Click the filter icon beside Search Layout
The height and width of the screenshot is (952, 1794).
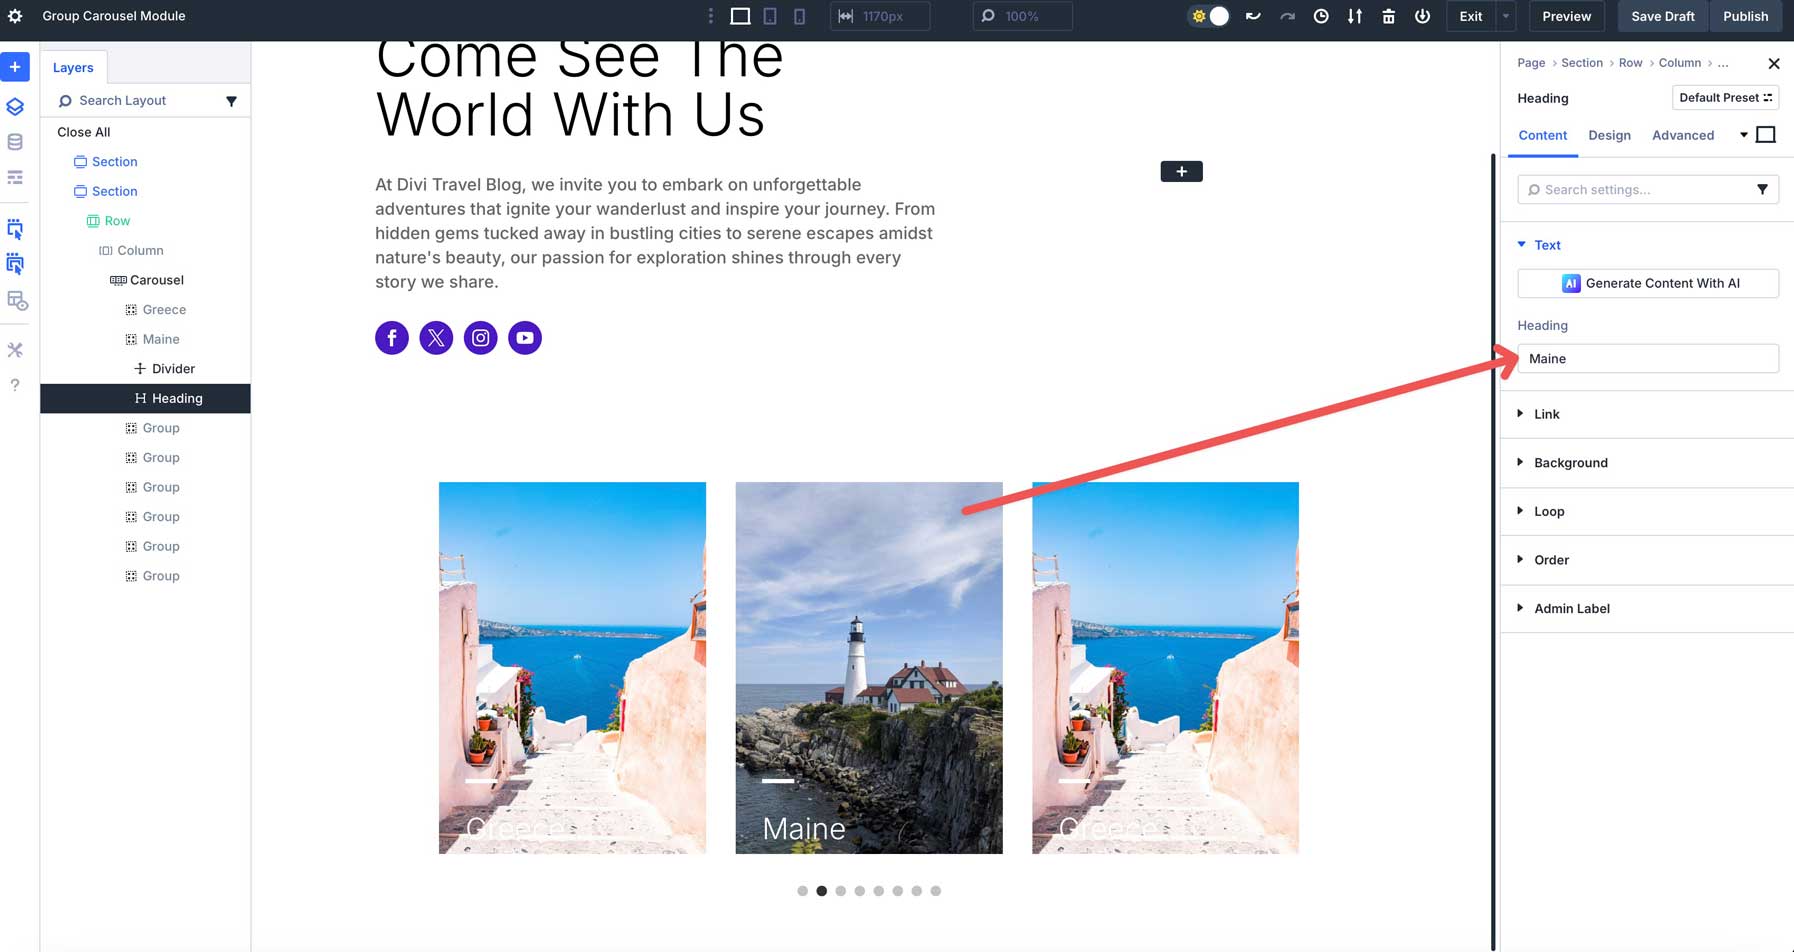232,100
